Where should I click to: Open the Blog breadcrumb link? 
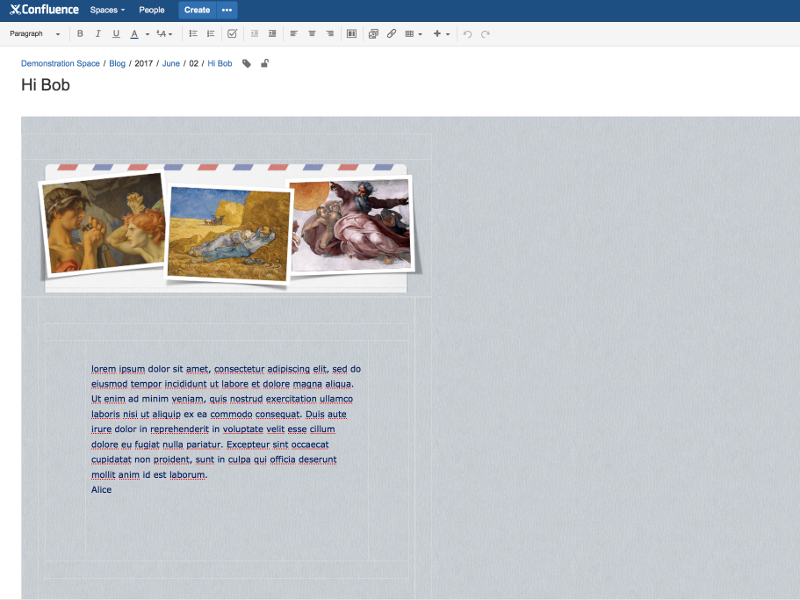pyautogui.click(x=117, y=63)
